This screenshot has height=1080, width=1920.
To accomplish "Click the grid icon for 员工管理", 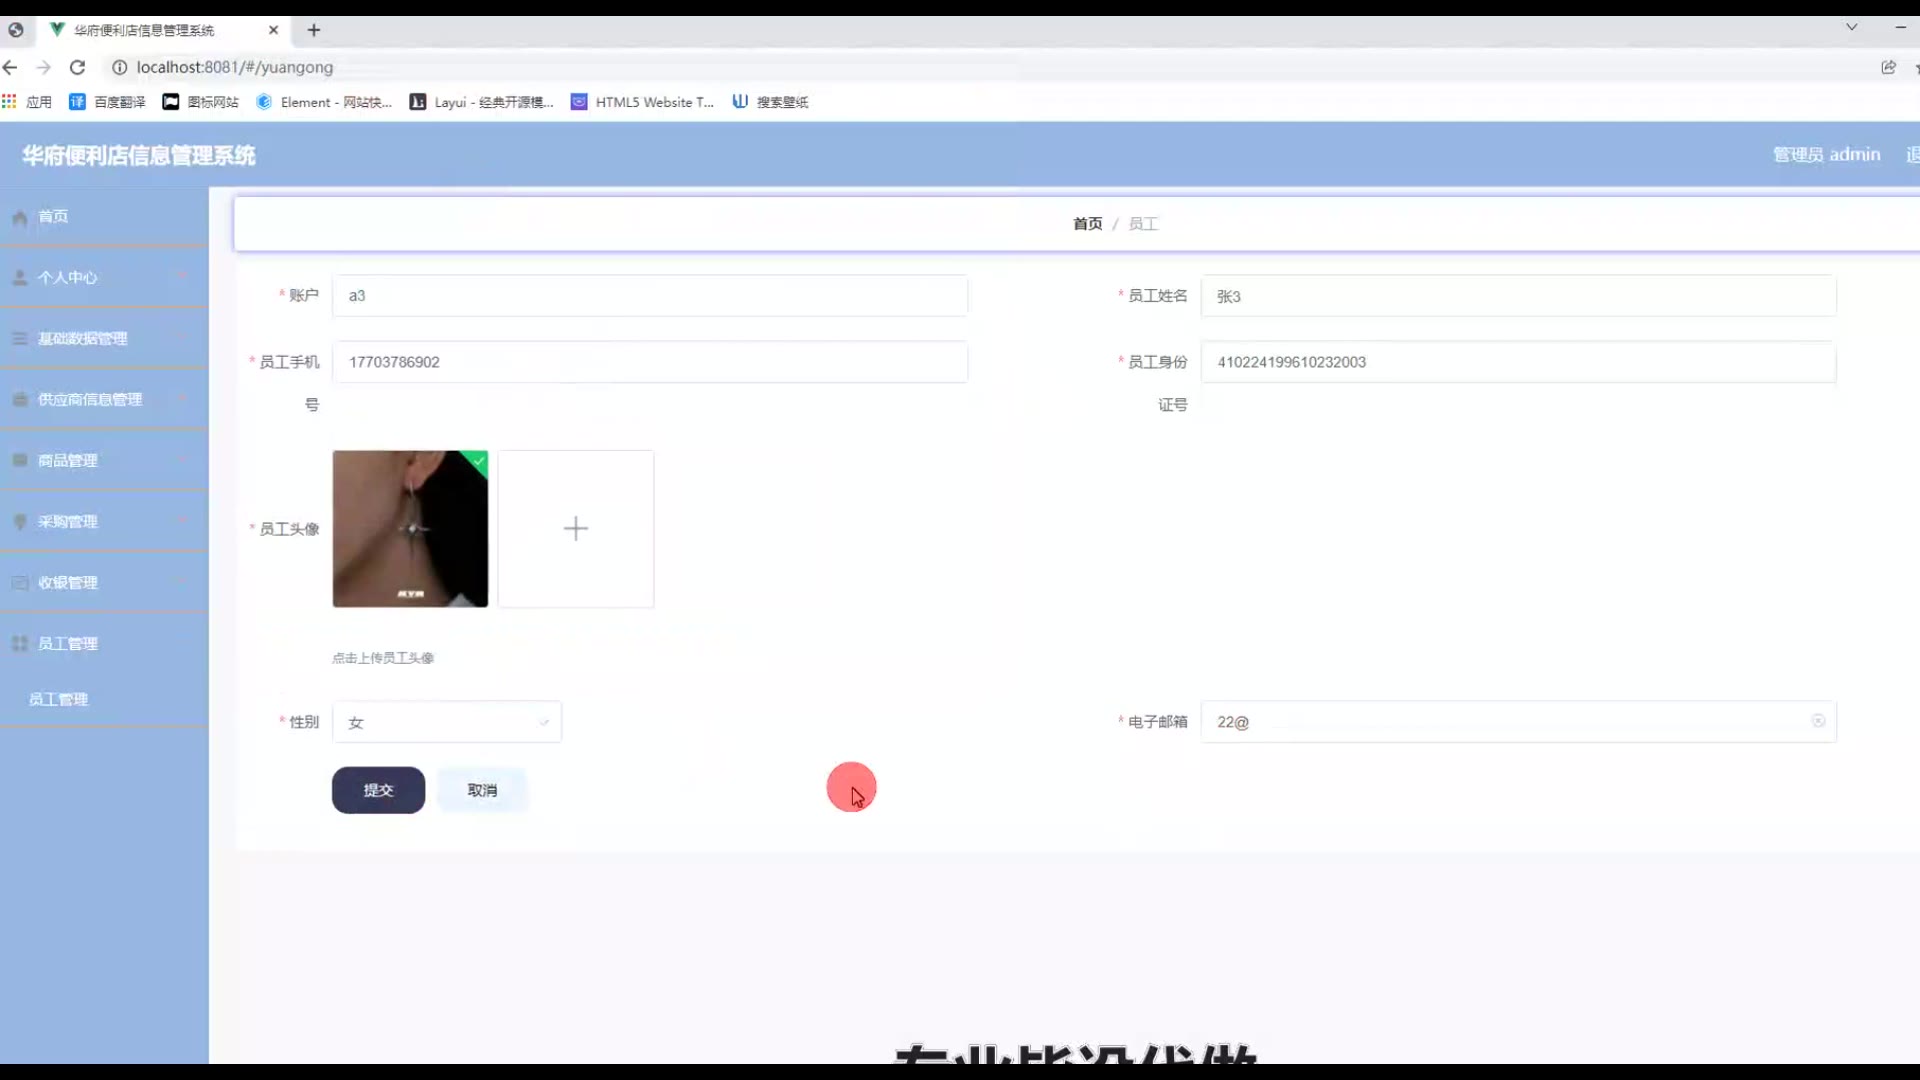I will (19, 643).
